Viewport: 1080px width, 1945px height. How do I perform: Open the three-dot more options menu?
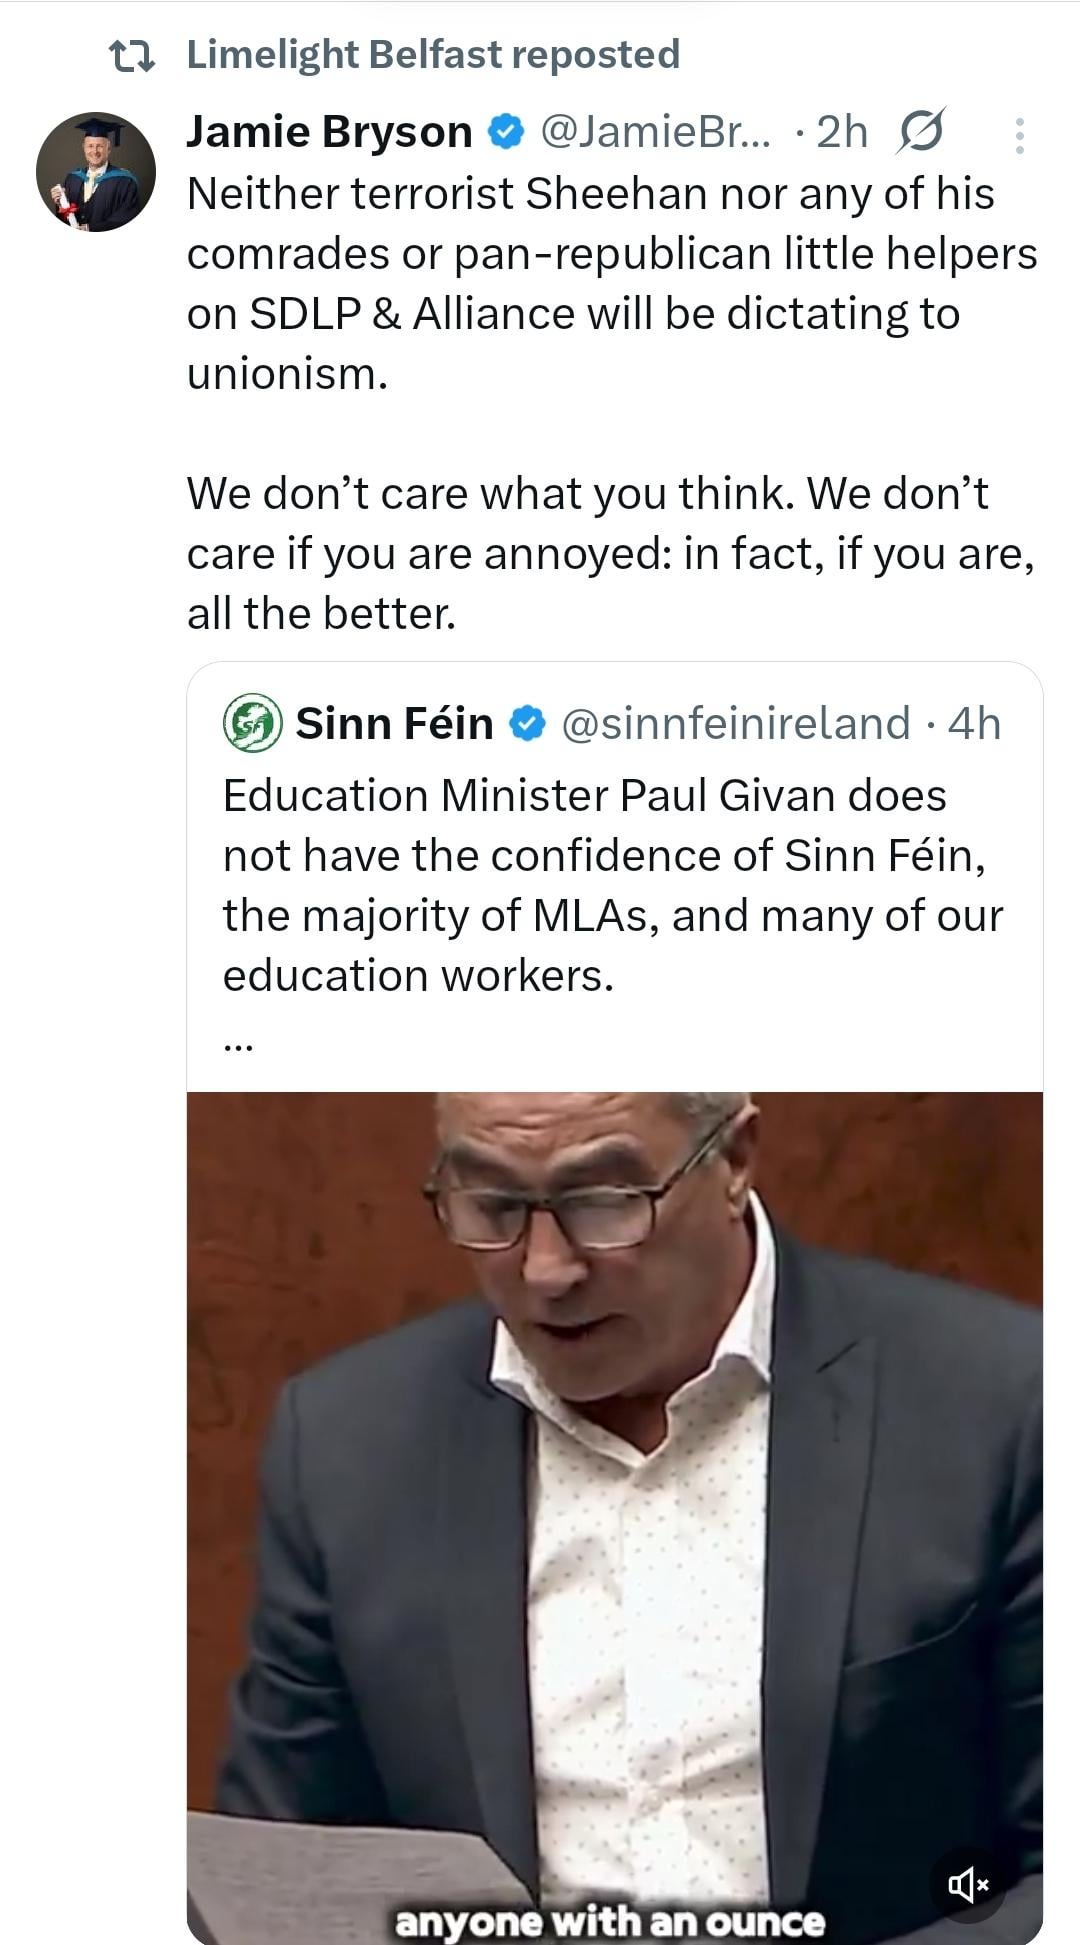(1019, 136)
